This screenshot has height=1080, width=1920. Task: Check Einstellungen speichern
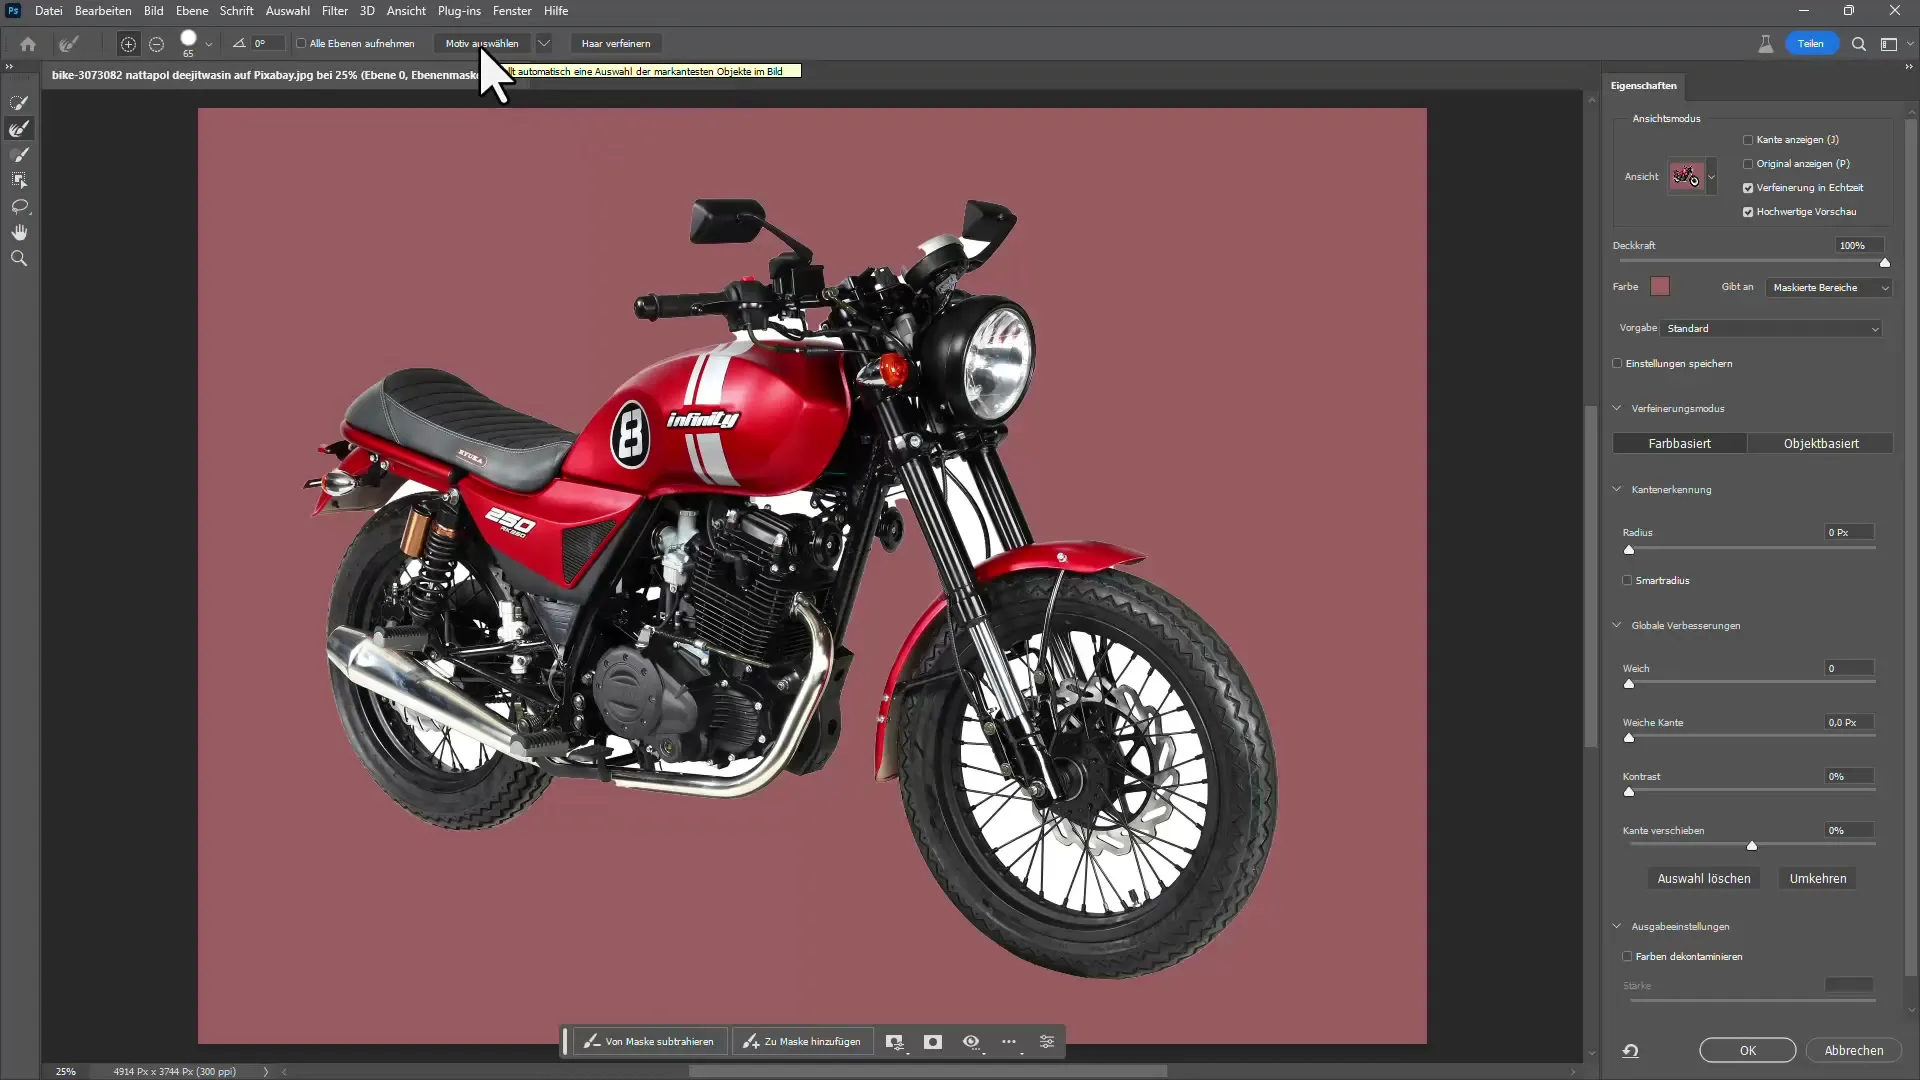(1617, 364)
